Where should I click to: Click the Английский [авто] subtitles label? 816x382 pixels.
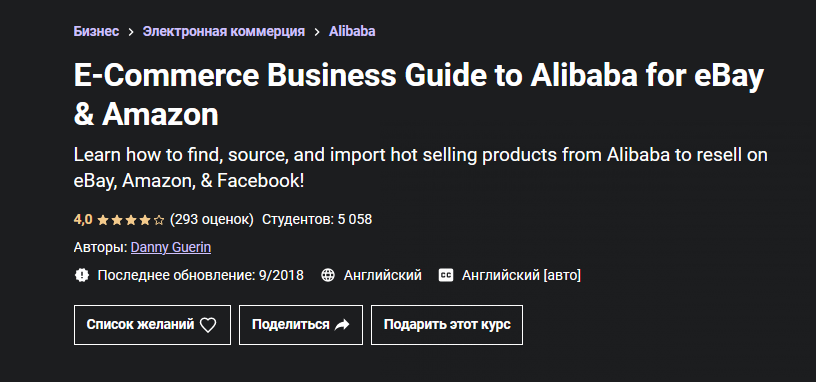click(521, 275)
